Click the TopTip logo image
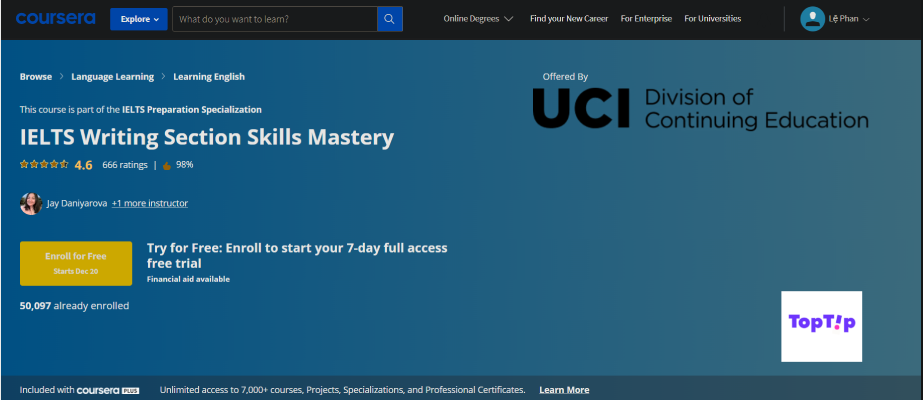 (x=821, y=326)
